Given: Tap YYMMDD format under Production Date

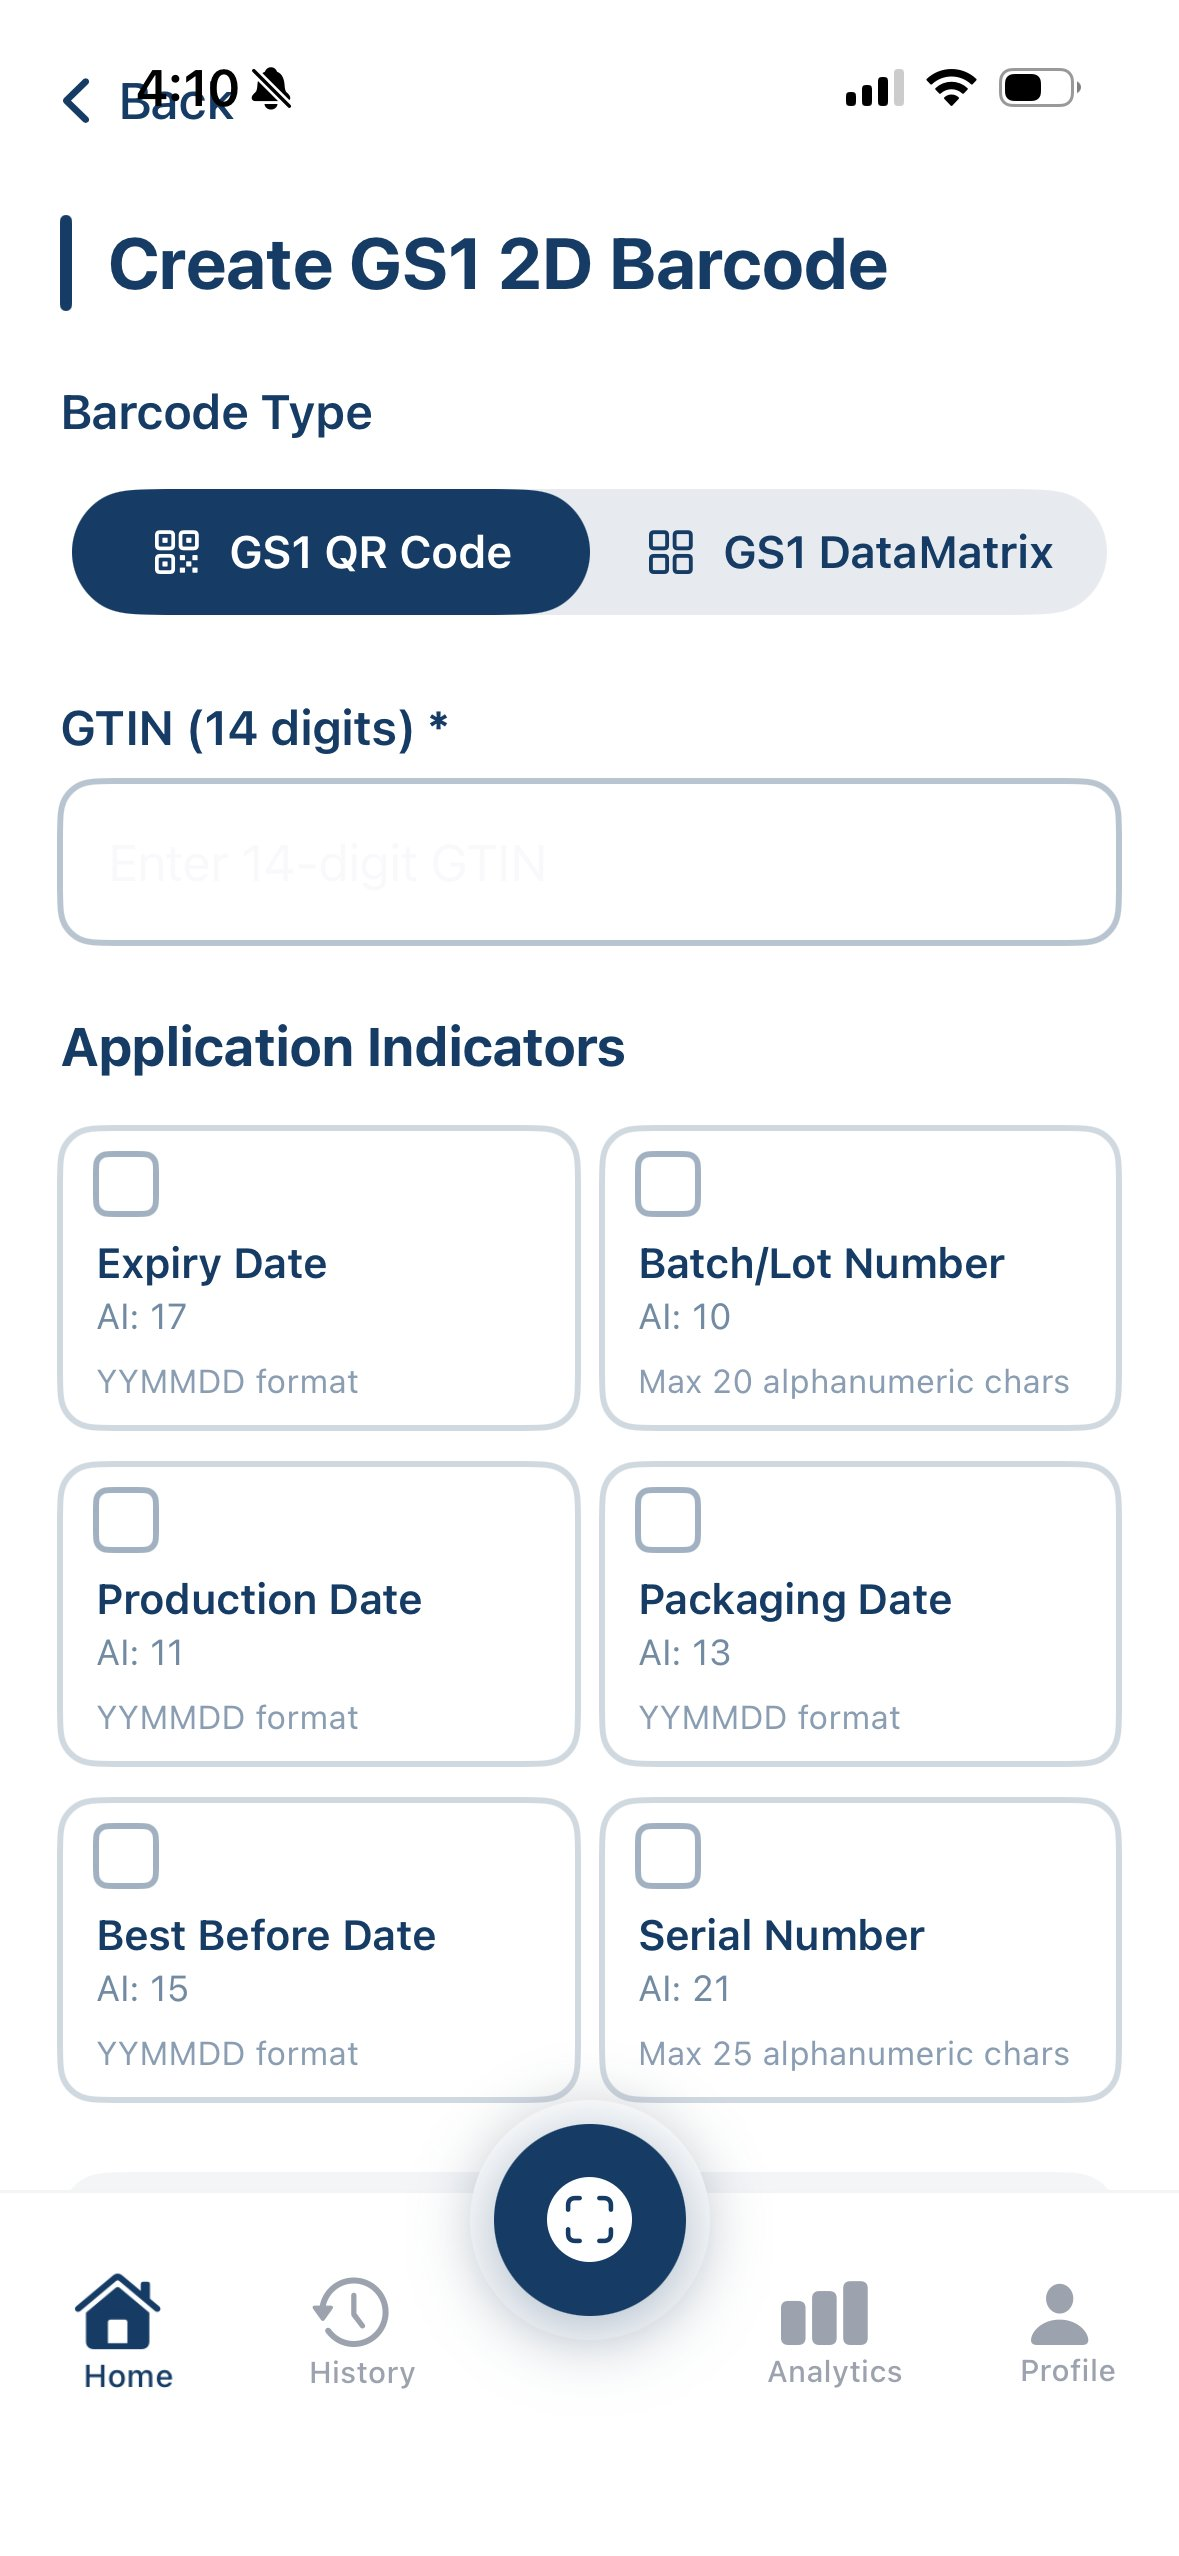Looking at the screenshot, I should (227, 1718).
